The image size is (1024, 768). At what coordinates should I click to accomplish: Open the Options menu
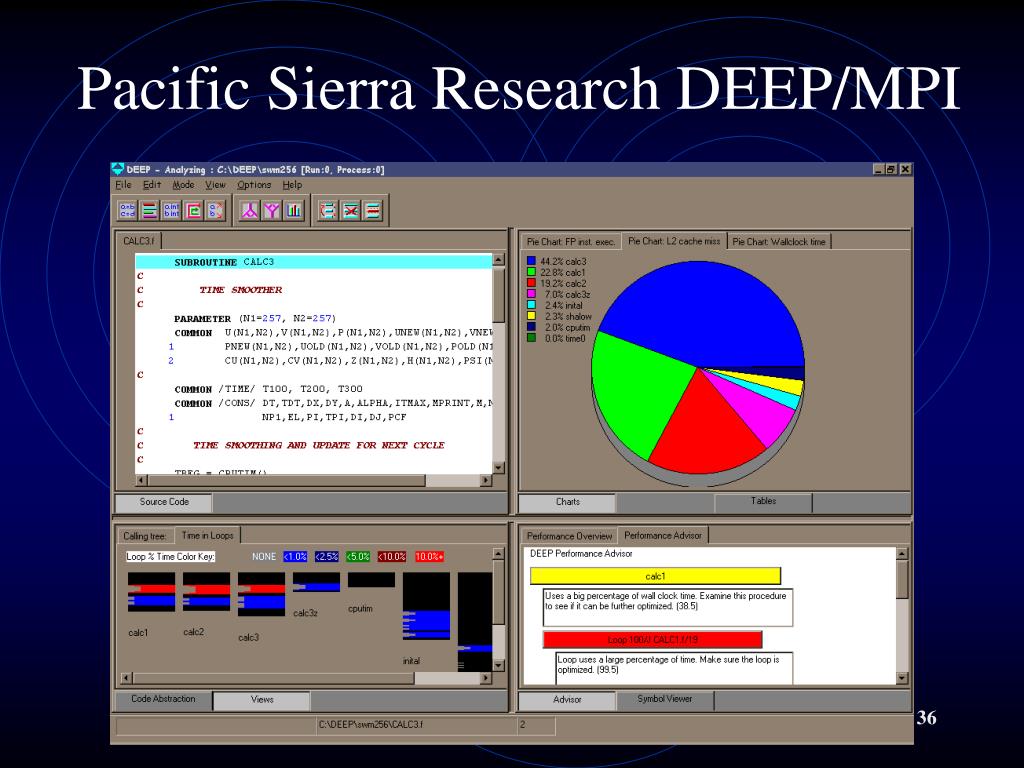[254, 185]
